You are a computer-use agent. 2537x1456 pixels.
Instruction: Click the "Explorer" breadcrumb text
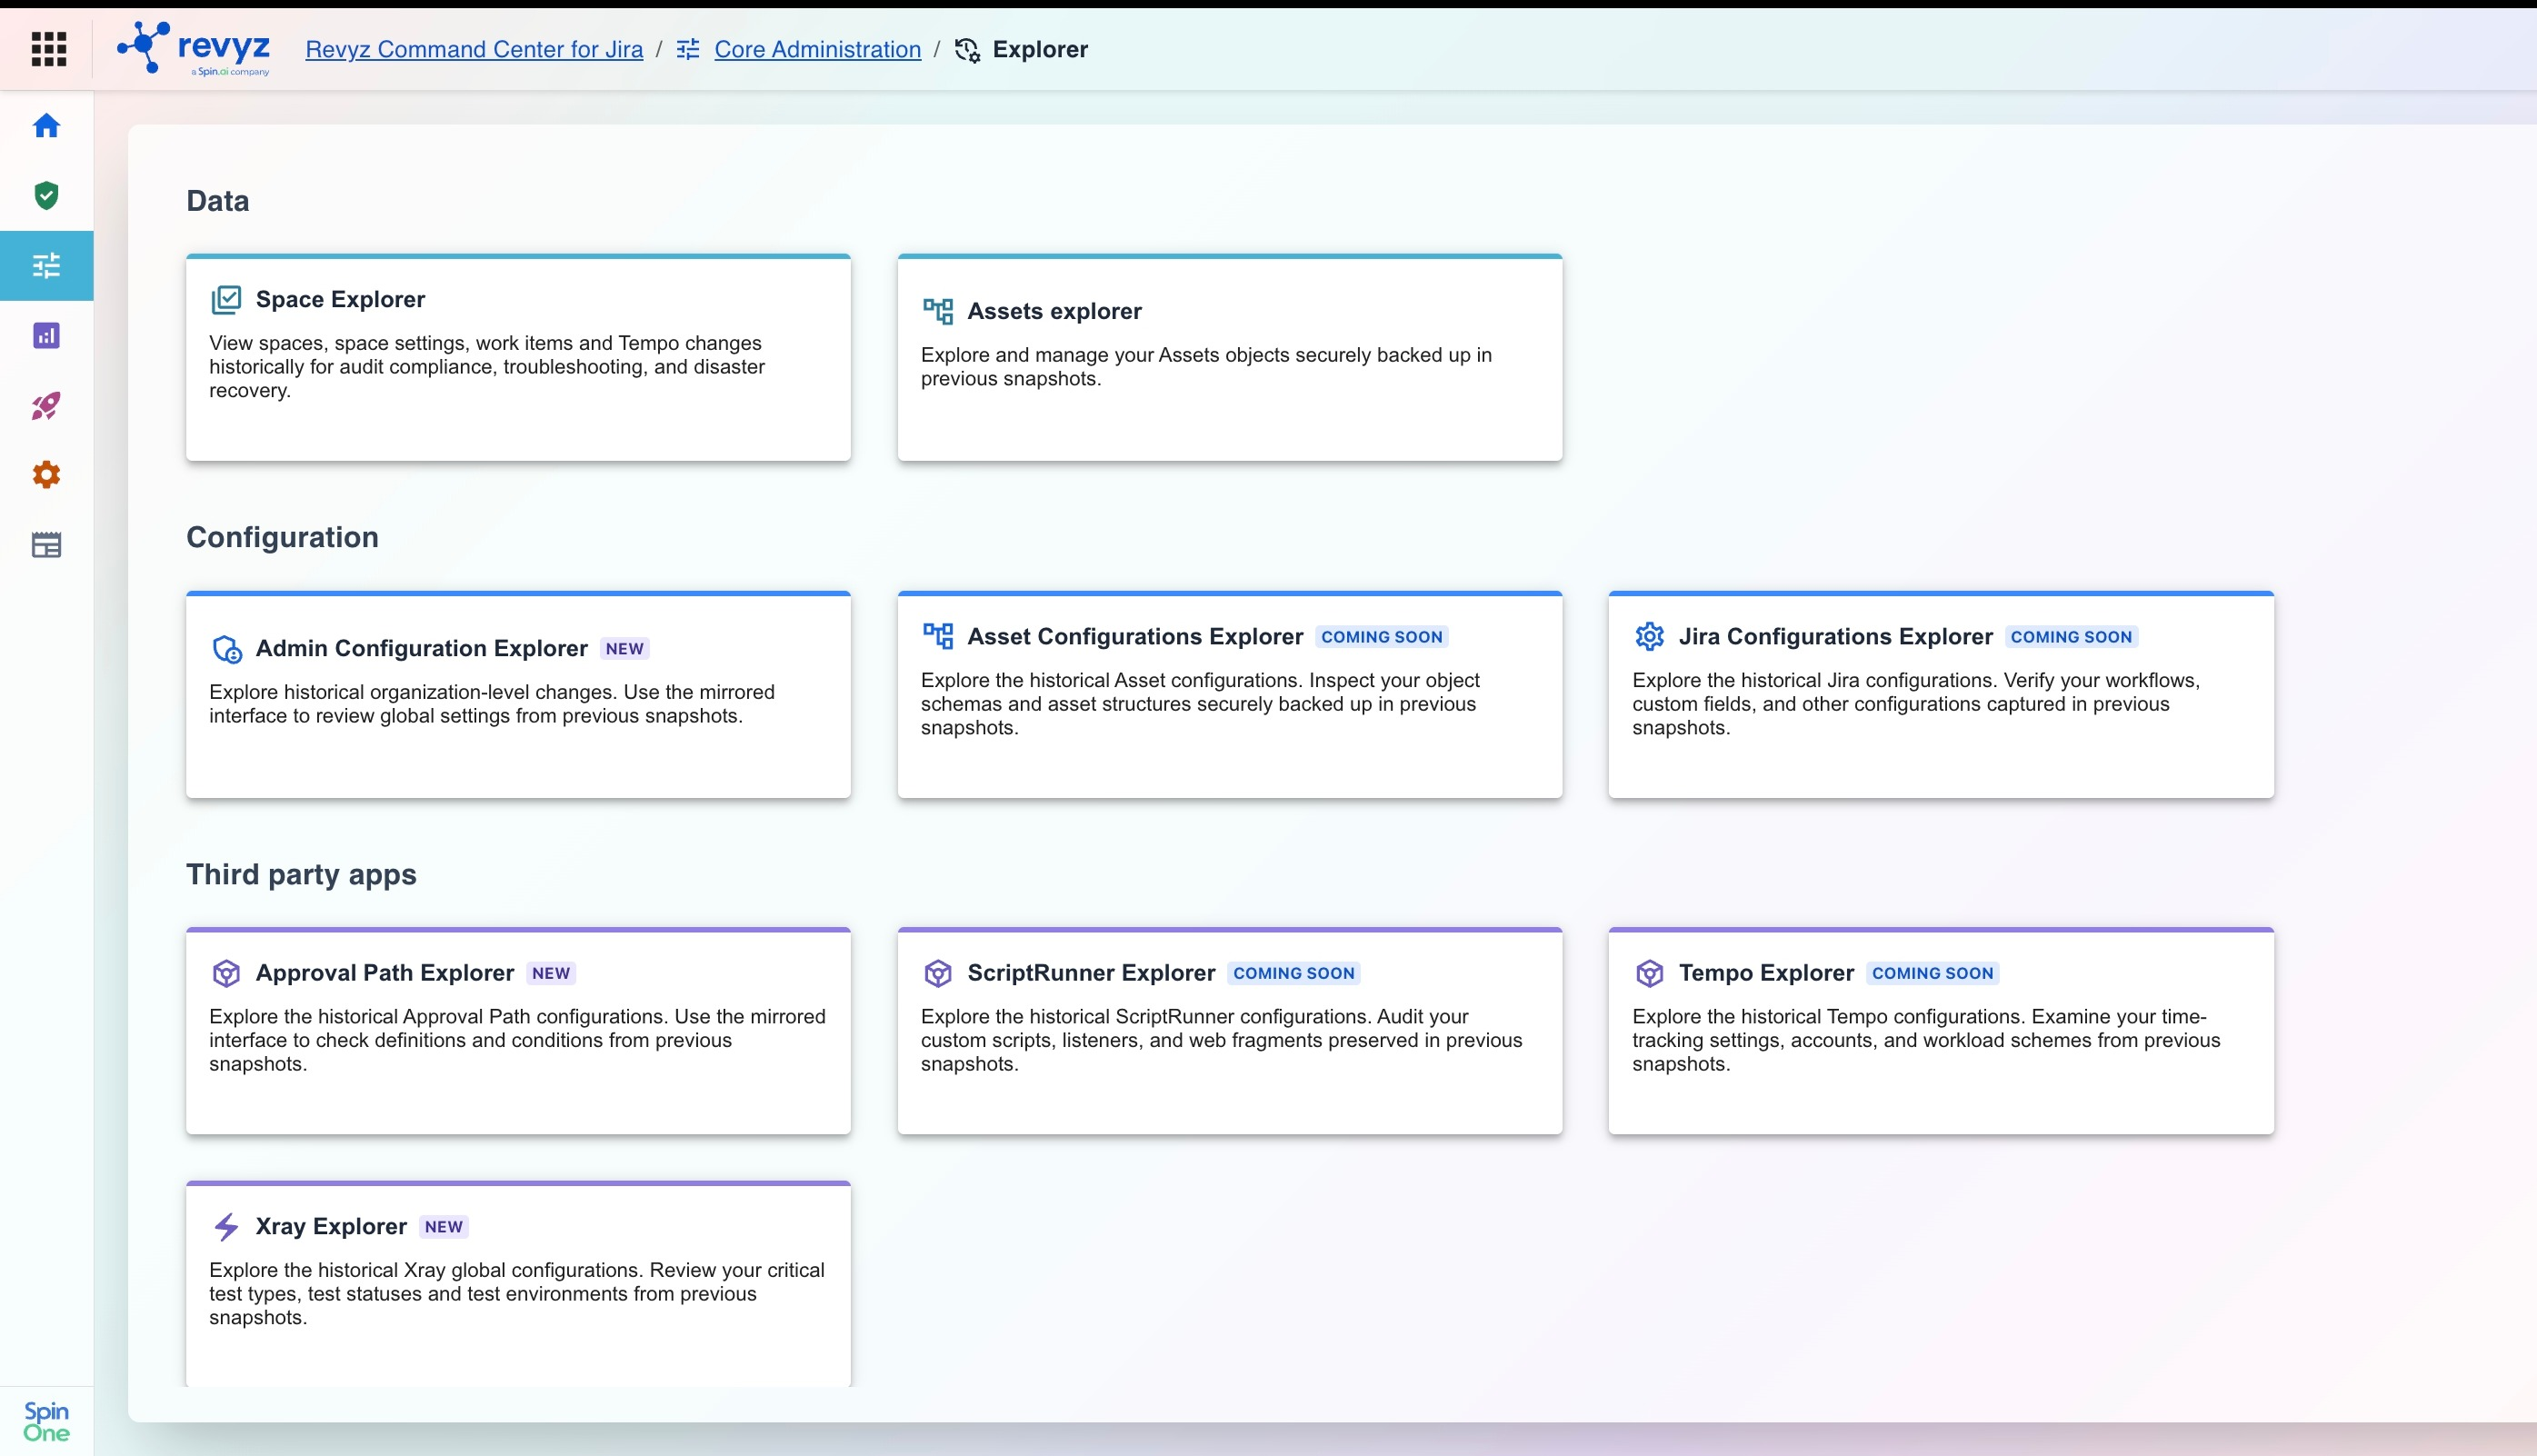pyautogui.click(x=1040, y=49)
